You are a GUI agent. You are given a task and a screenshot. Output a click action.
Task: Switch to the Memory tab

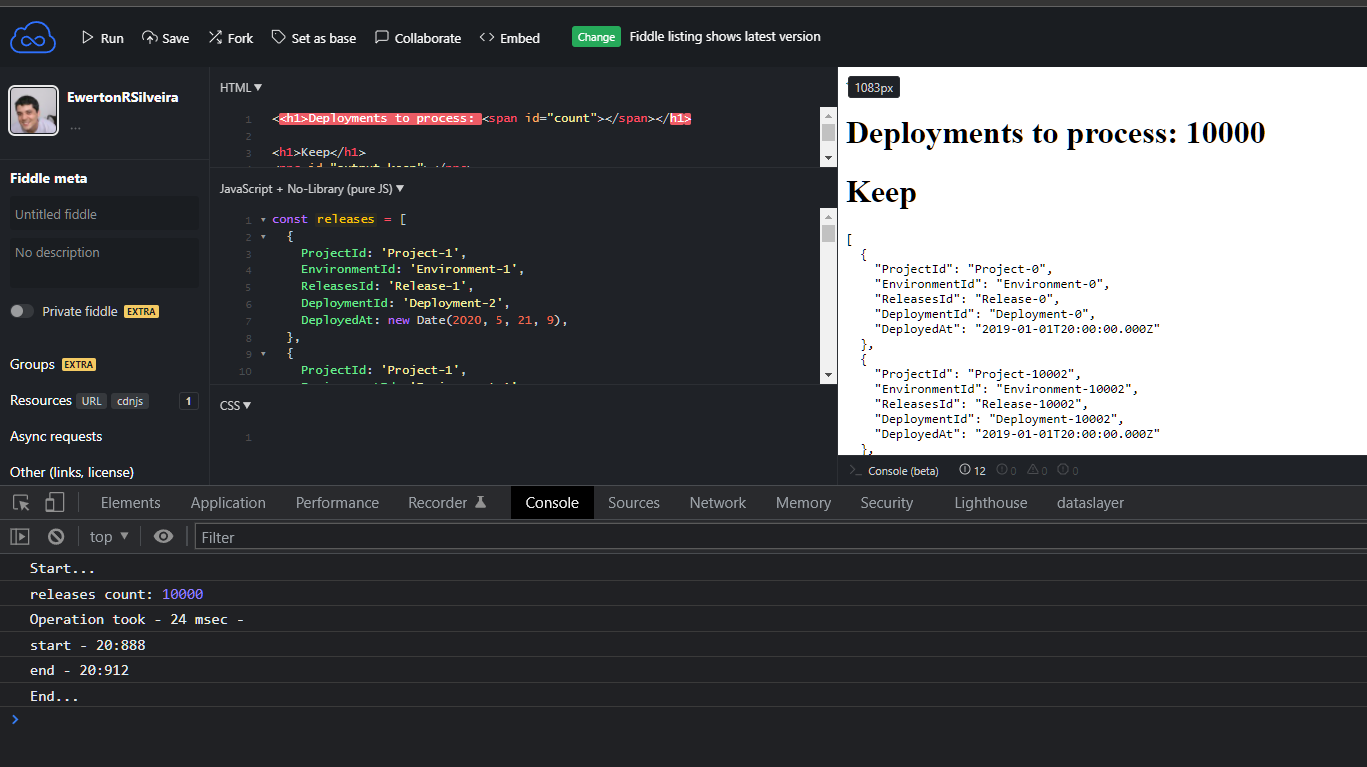[x=803, y=503]
